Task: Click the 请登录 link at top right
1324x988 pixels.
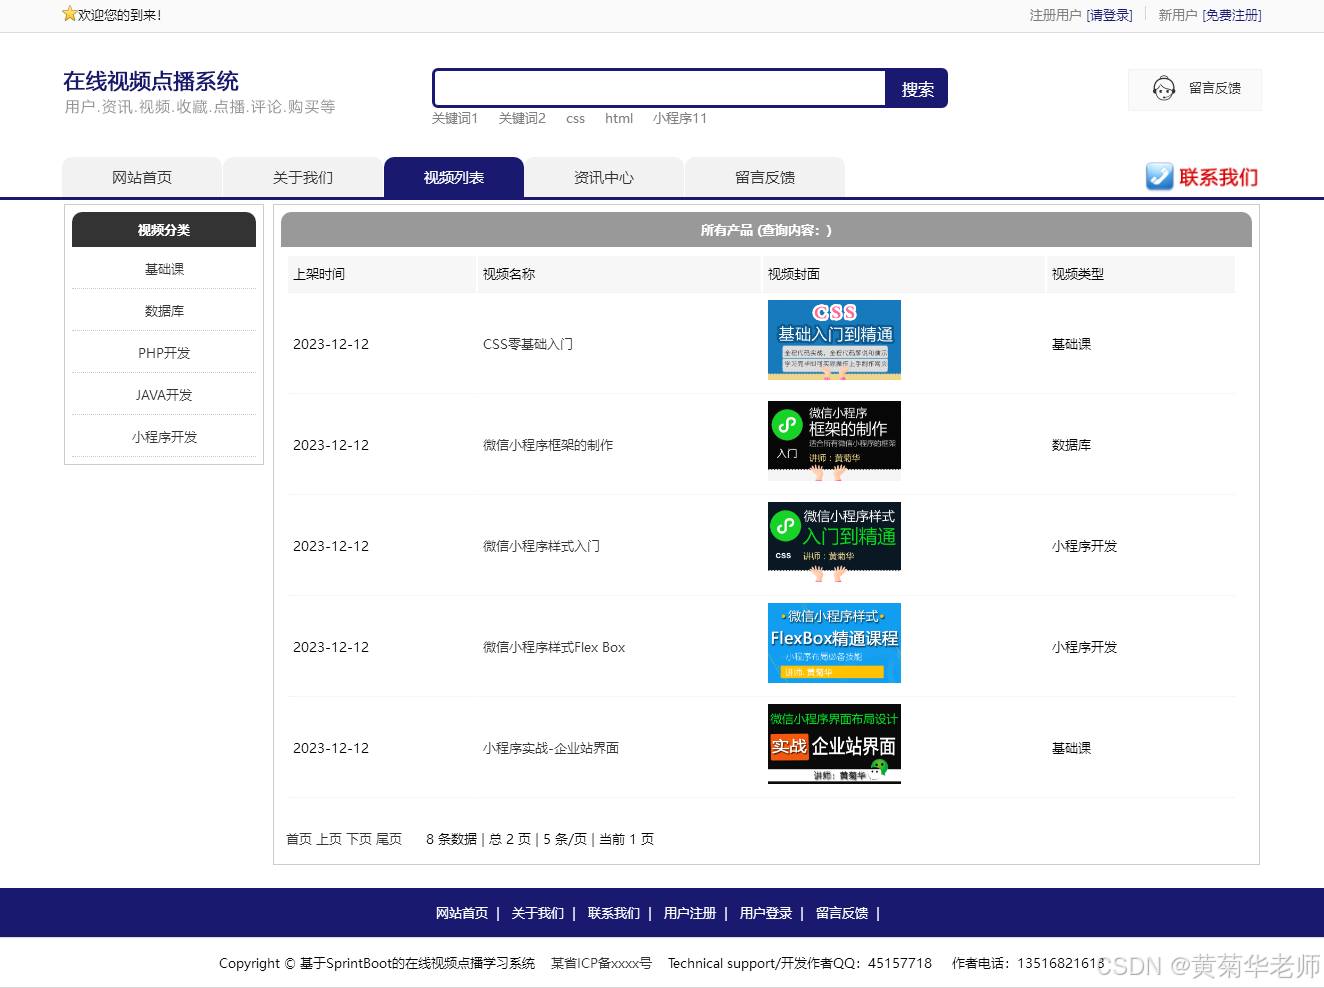Action: [x=1110, y=15]
